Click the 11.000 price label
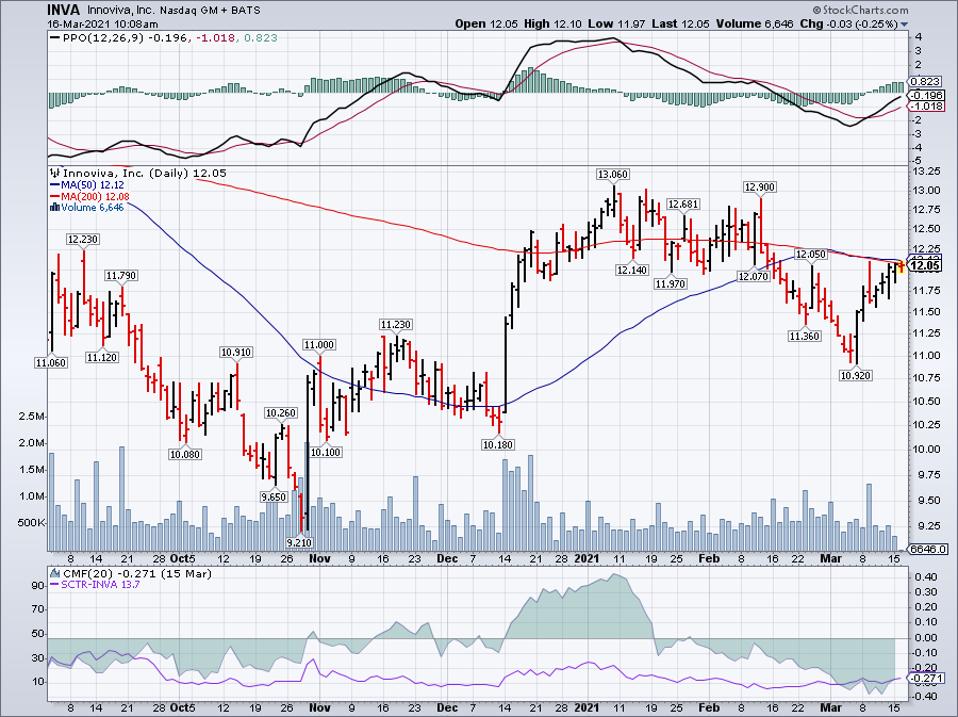 pyautogui.click(x=319, y=345)
